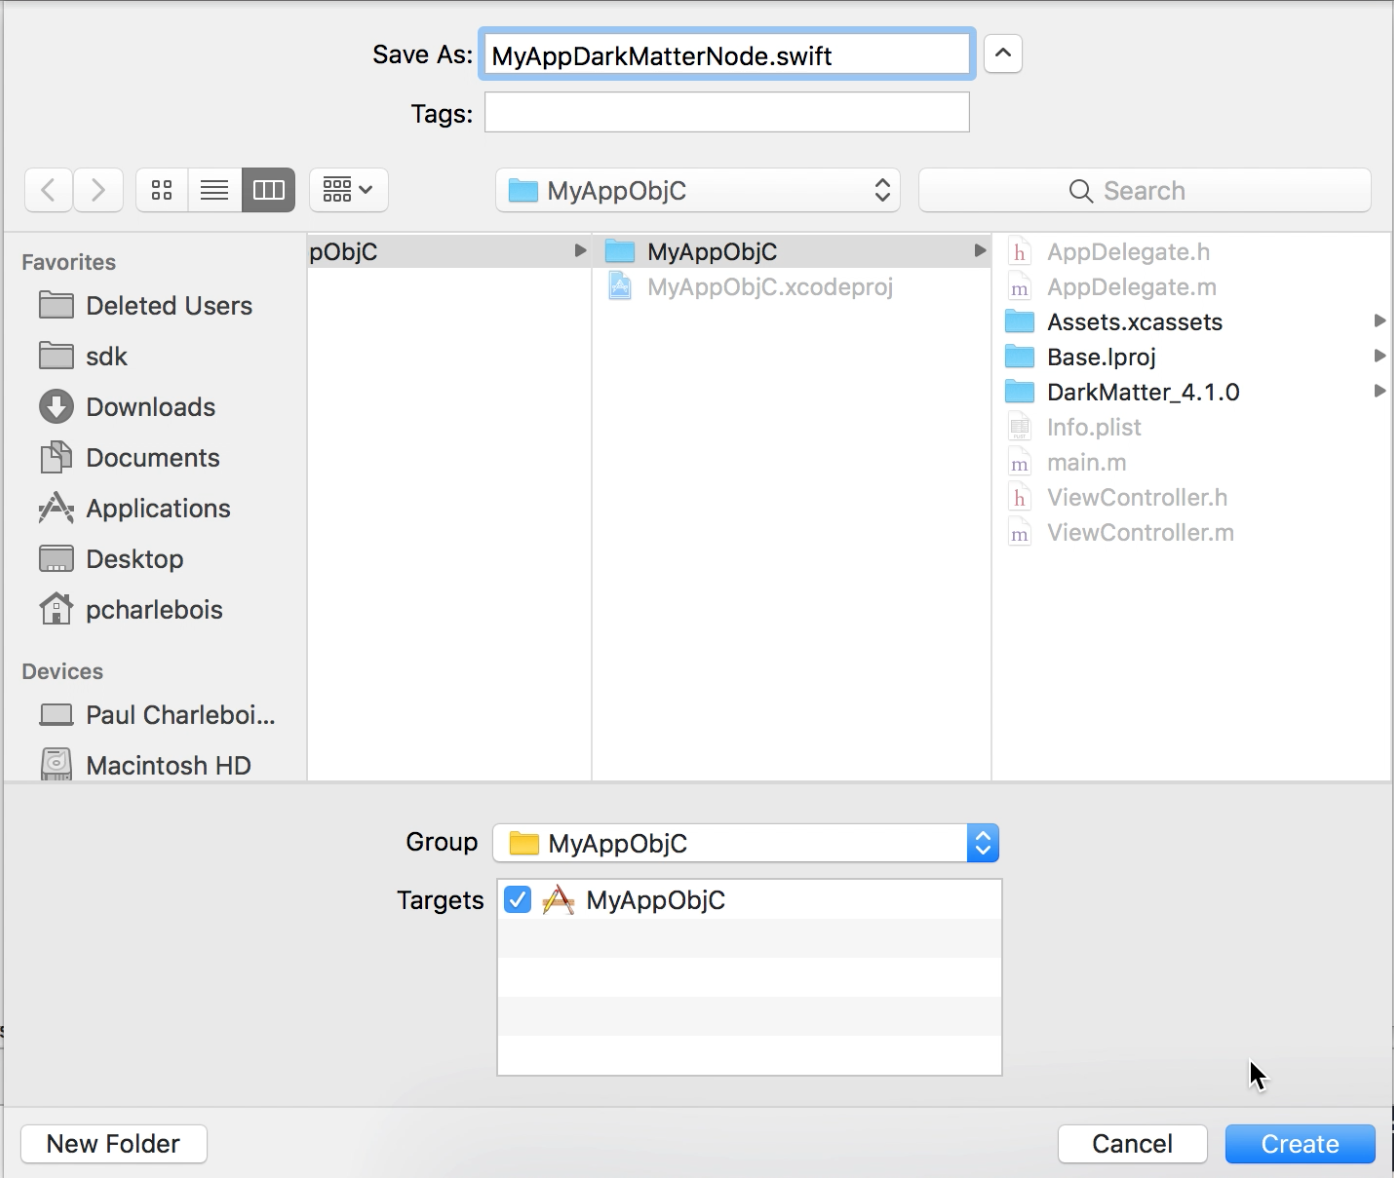This screenshot has height=1178, width=1394.
Task: Go back using left arrow button
Action: click(x=48, y=190)
